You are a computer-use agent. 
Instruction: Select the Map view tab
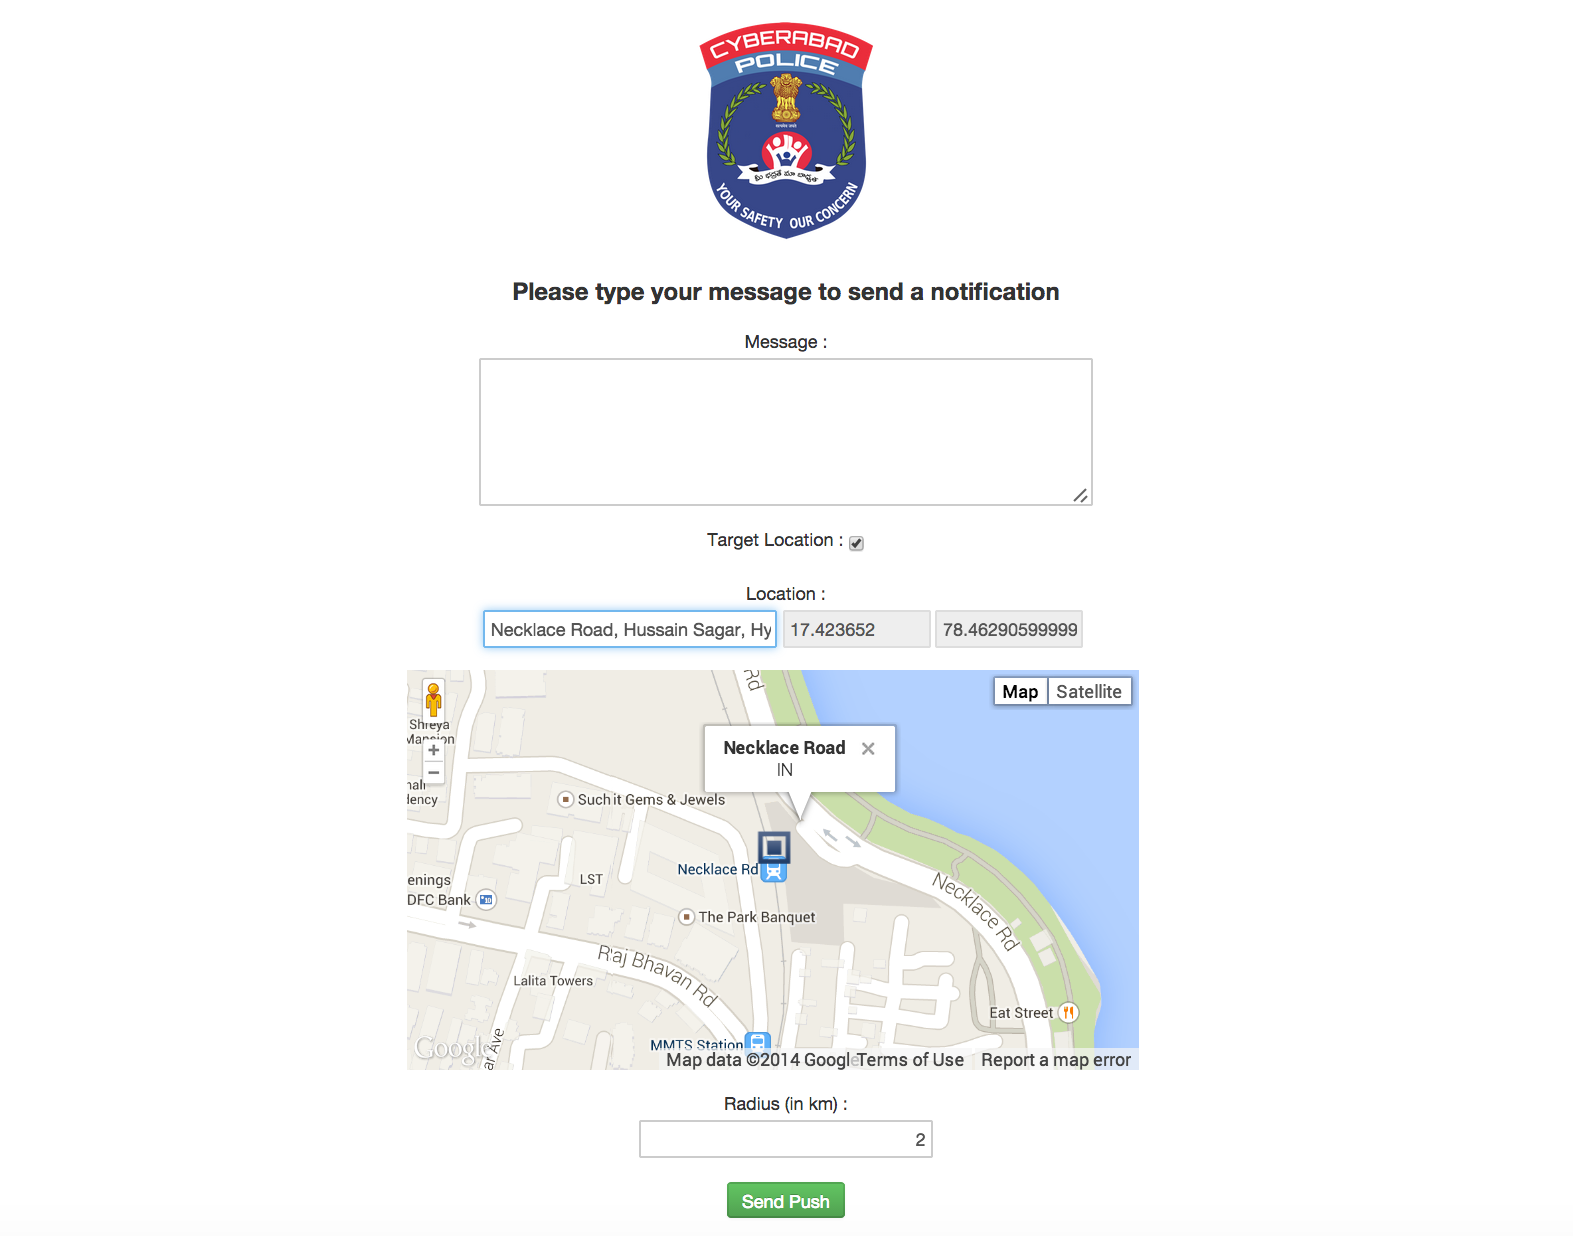click(x=1020, y=691)
